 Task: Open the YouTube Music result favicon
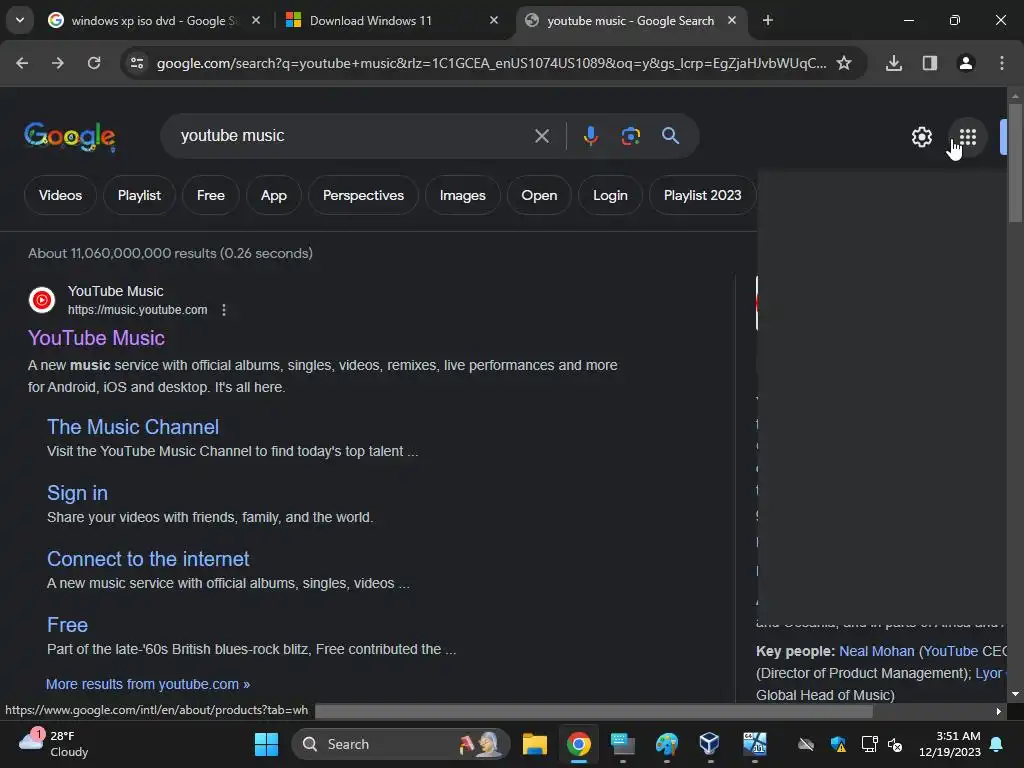coord(42,300)
